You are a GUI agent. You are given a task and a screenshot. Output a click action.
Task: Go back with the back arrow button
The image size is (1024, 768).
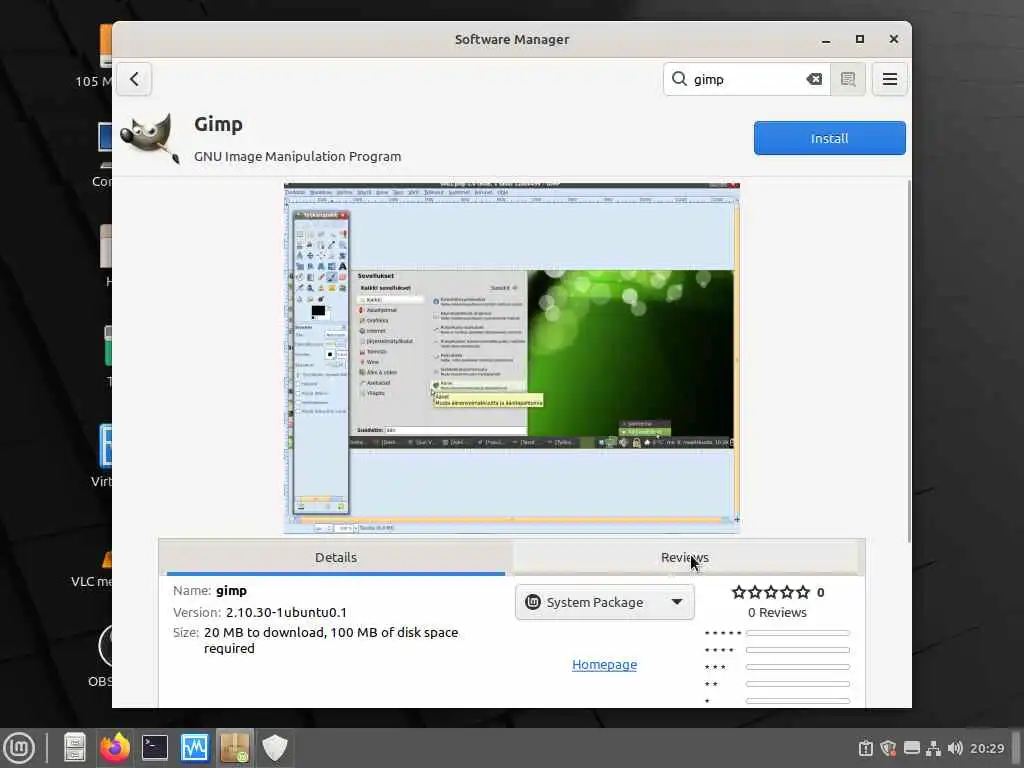134,79
